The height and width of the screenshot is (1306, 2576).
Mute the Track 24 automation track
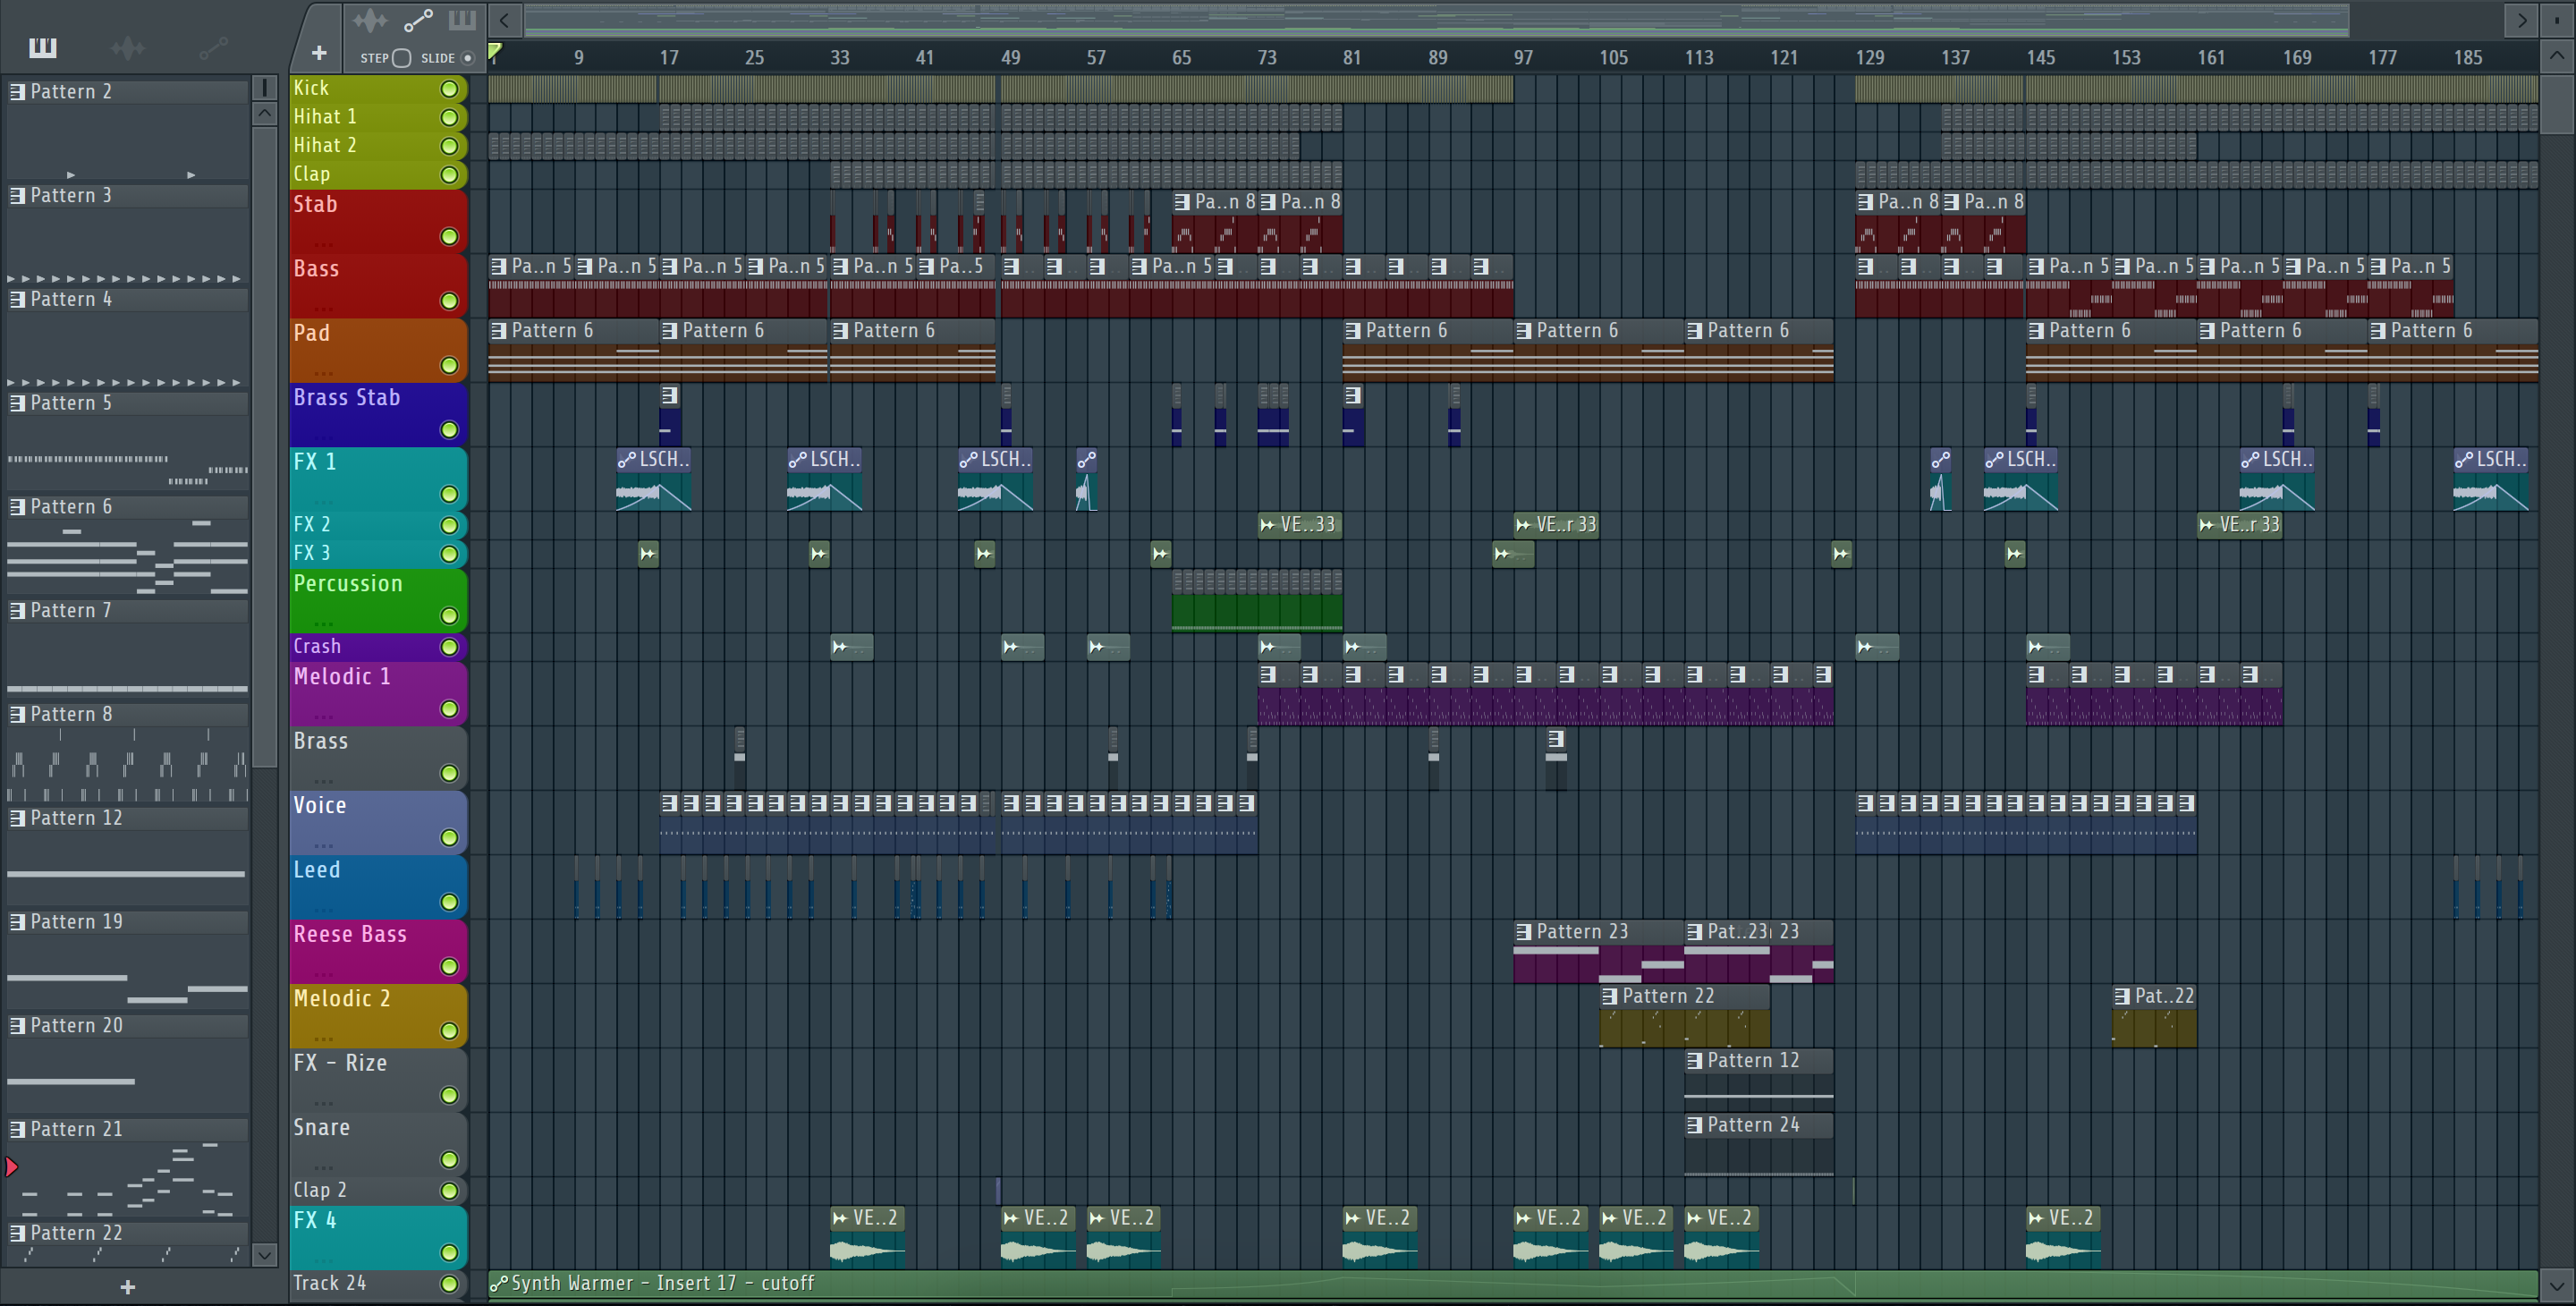[450, 1284]
